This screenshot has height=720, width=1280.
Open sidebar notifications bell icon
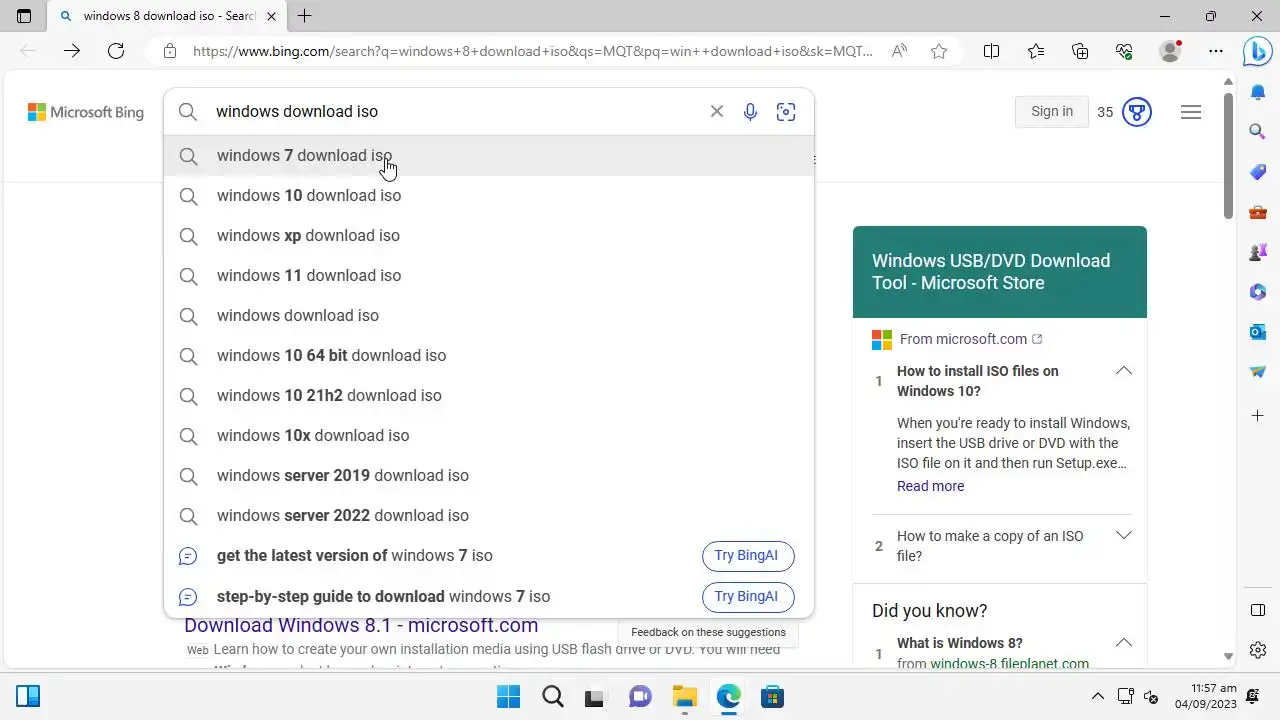1258,92
